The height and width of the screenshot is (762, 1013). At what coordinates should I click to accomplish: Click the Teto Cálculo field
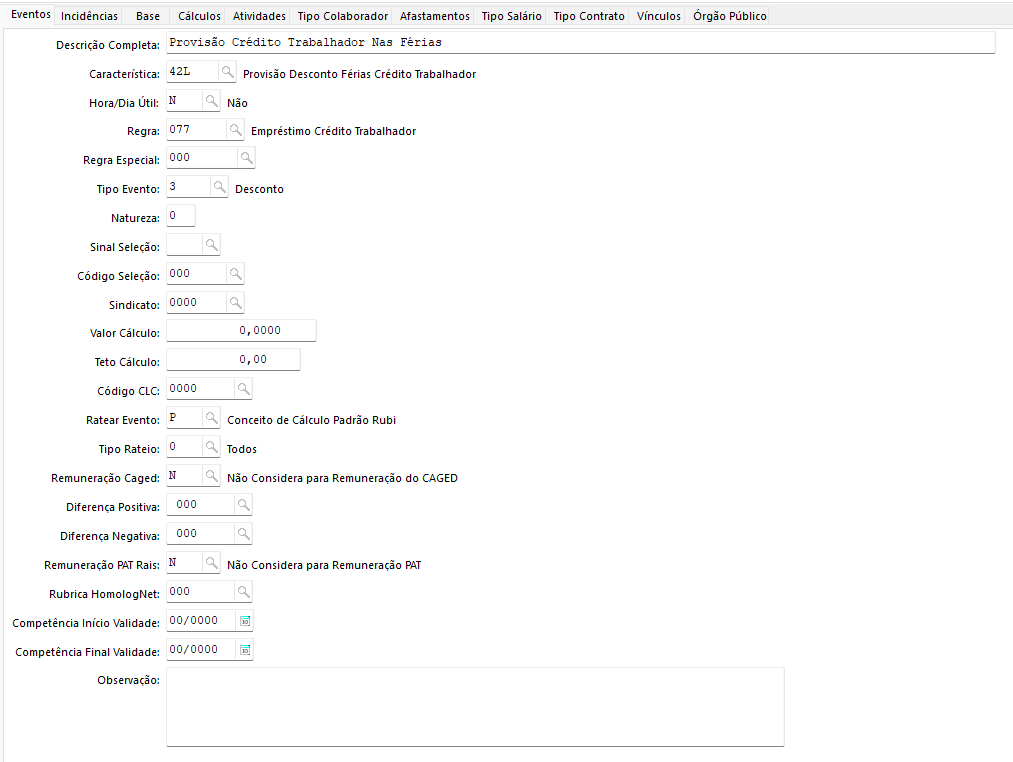point(233,360)
